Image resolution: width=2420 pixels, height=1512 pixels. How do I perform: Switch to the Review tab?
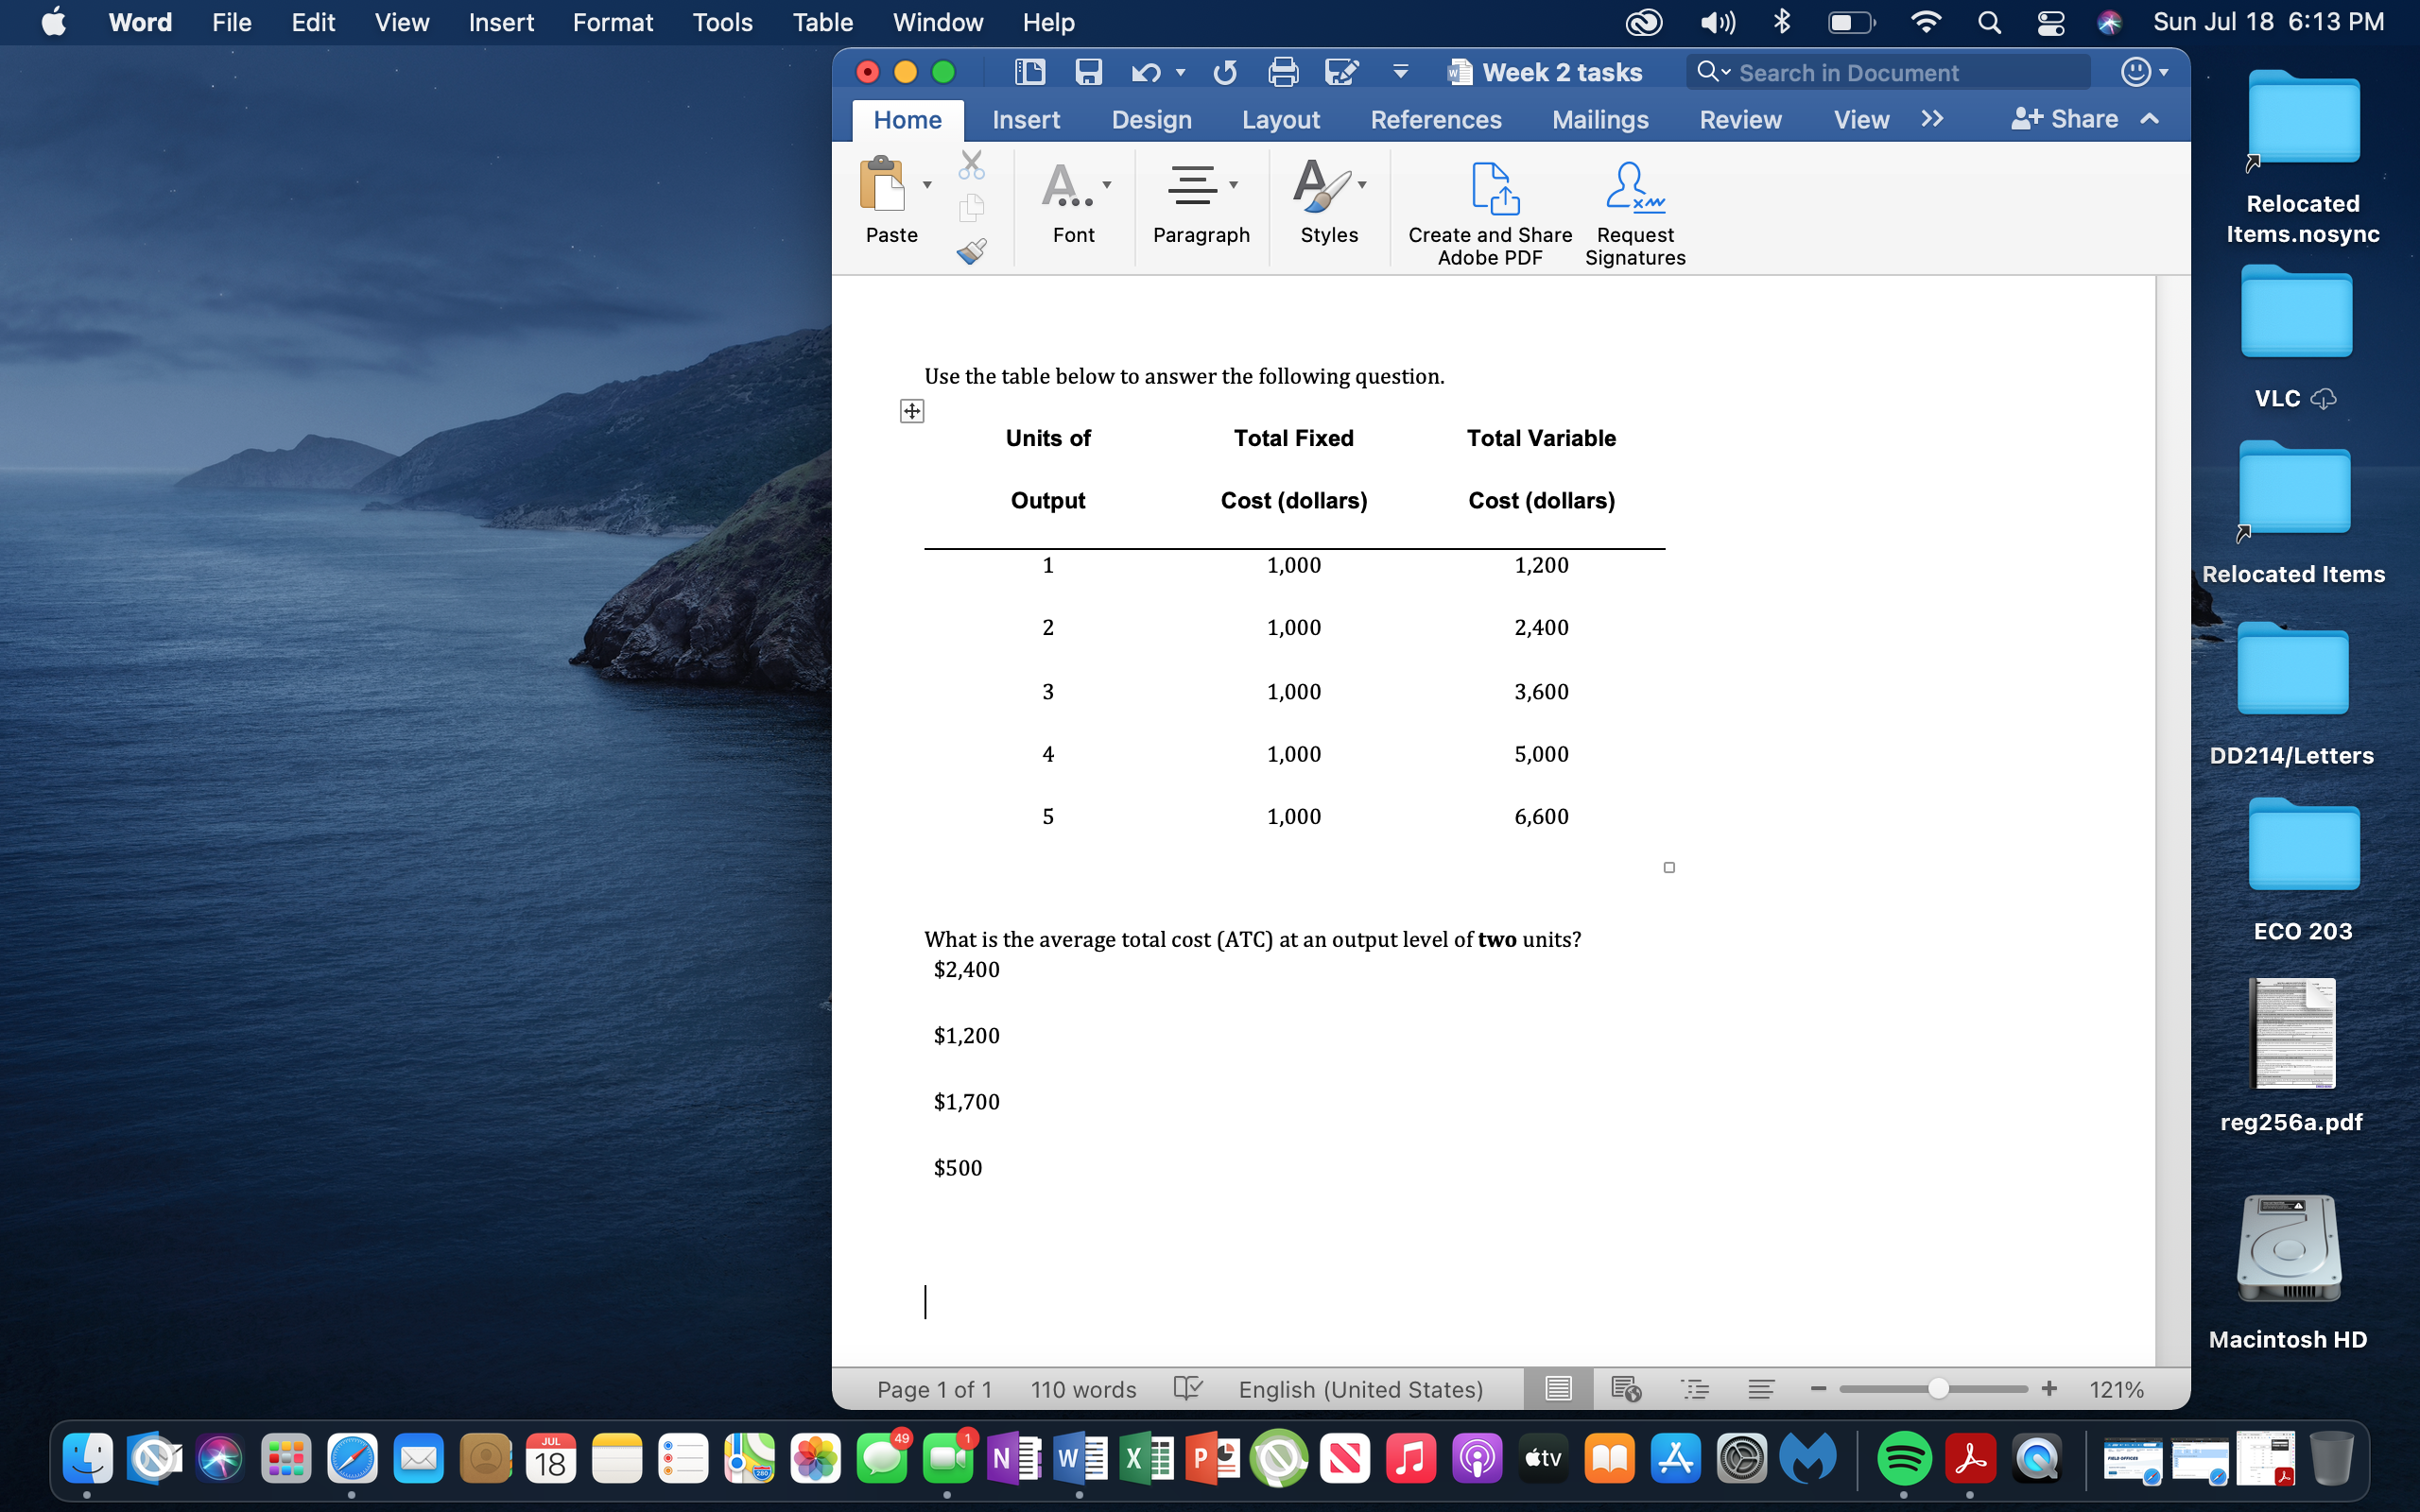pyautogui.click(x=1739, y=119)
